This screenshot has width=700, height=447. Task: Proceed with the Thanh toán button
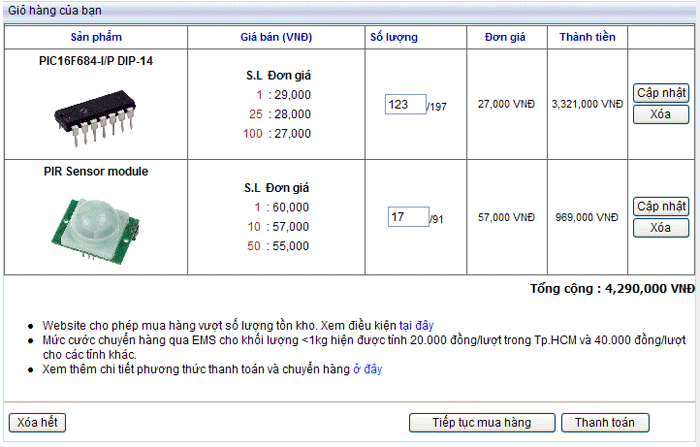598,422
